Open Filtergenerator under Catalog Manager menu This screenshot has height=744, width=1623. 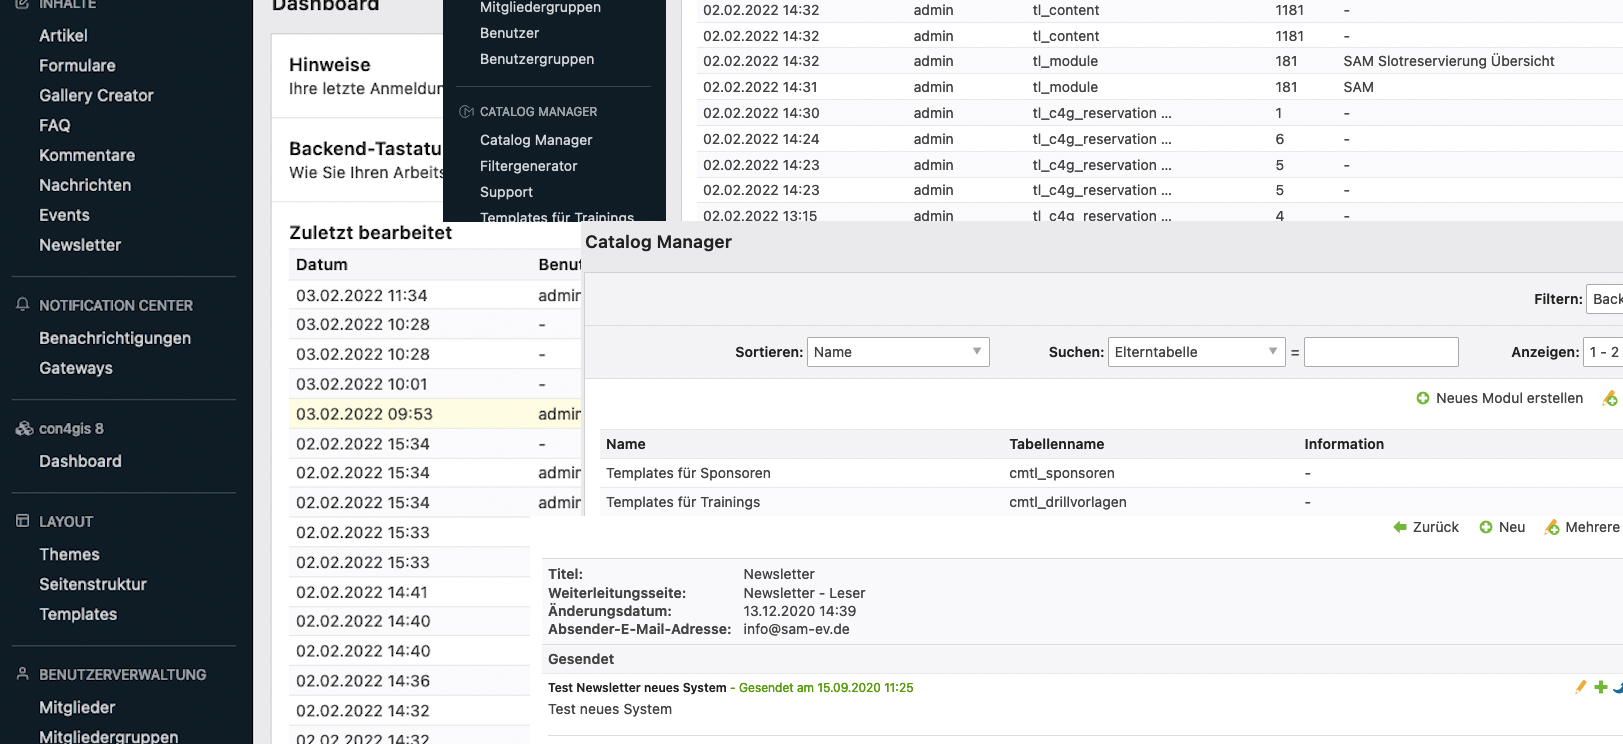tap(528, 166)
